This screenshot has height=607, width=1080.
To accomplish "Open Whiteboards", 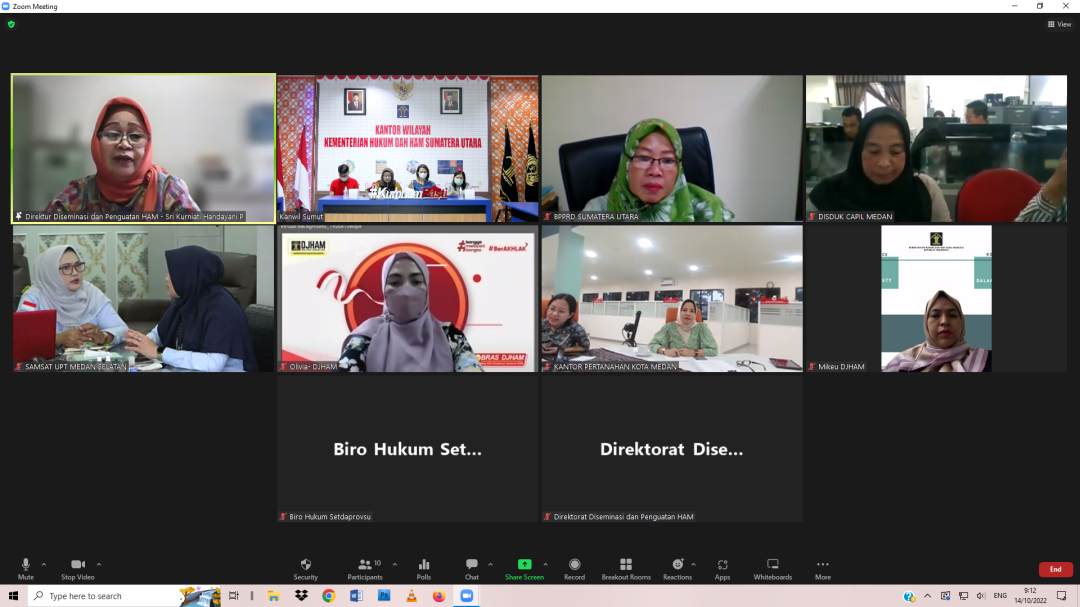I will pyautogui.click(x=772, y=568).
